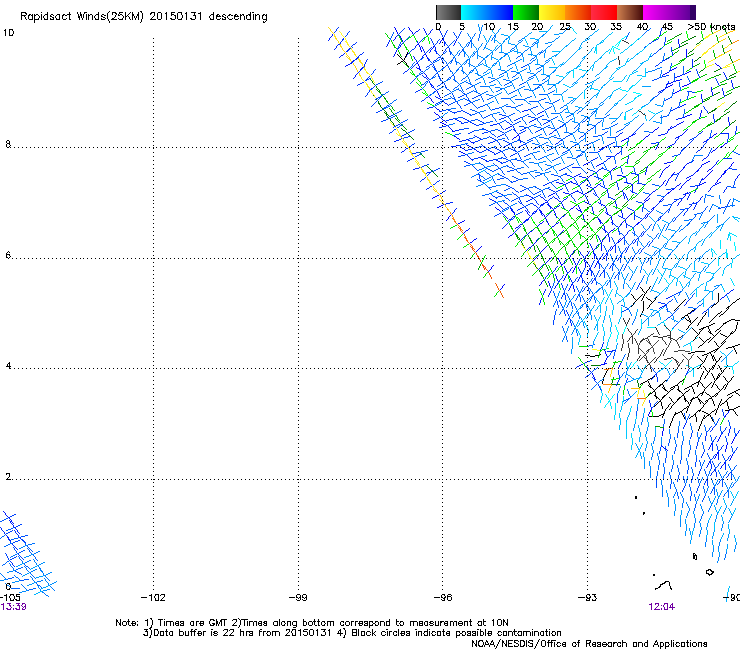
Task: Pick the red 30-35 knots color segment
Action: point(604,12)
